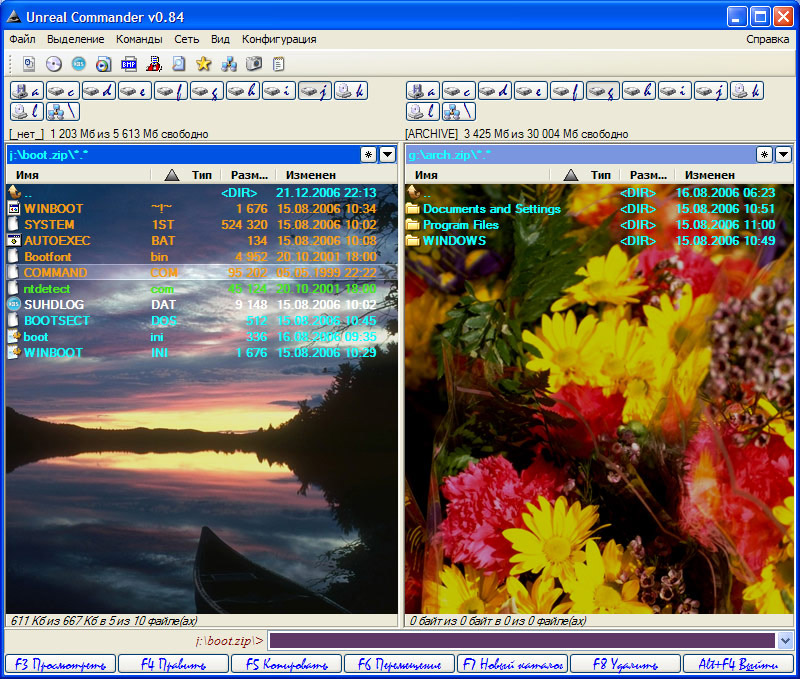Viewport: 800px width, 679px height.
Task: Select CD drive k in the left panel
Action: coord(351,91)
